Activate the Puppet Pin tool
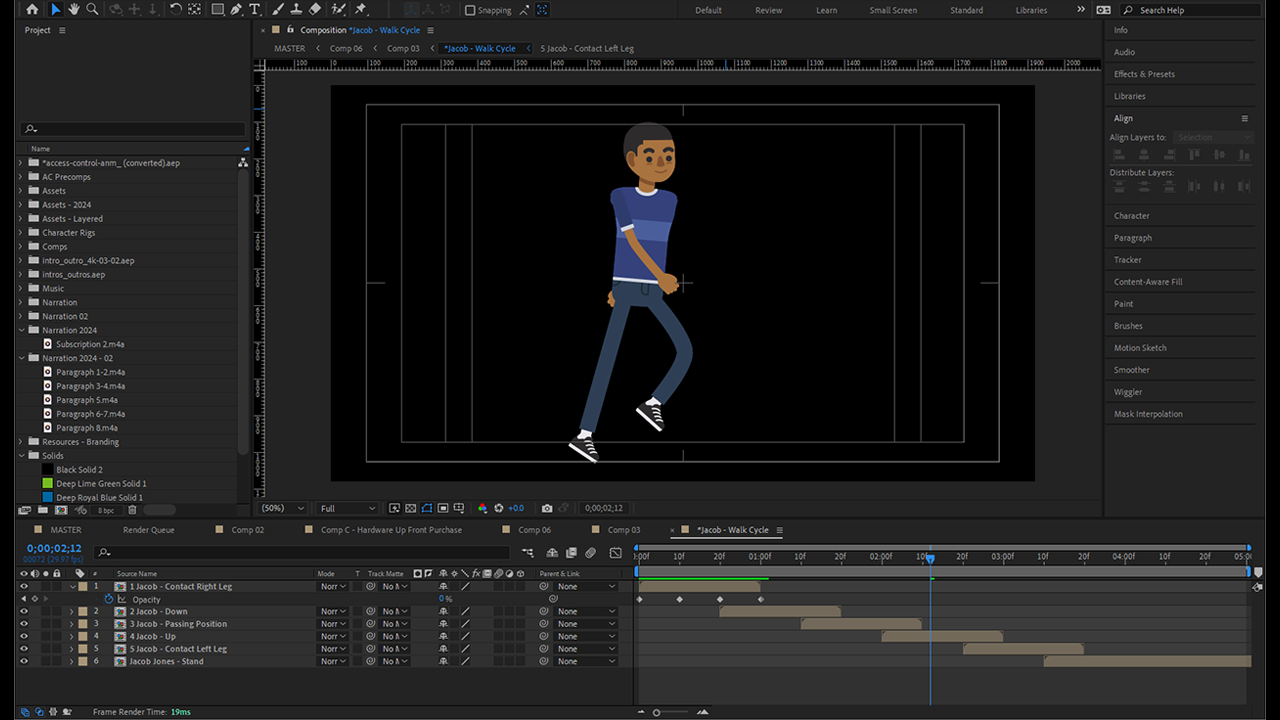The image size is (1280, 720). 360,9
